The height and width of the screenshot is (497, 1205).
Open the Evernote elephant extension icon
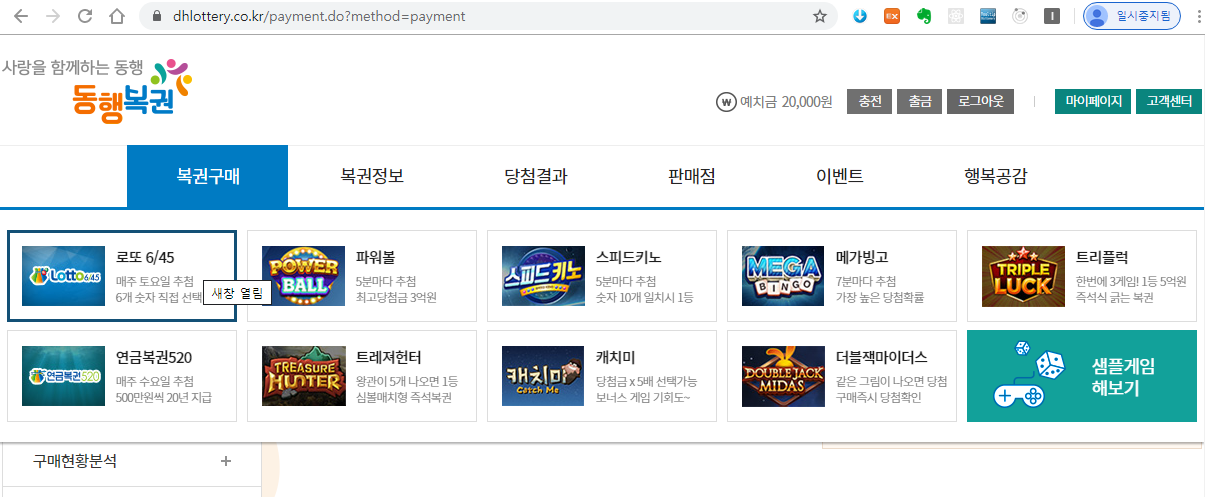click(x=925, y=16)
